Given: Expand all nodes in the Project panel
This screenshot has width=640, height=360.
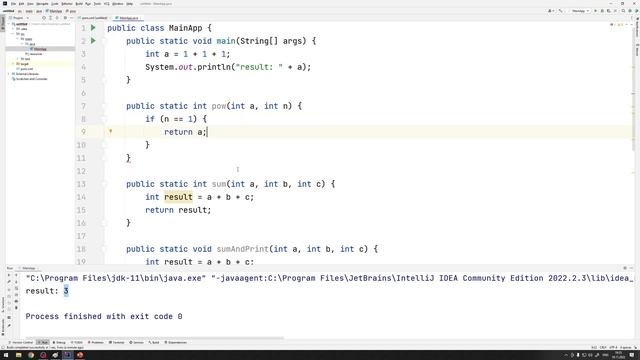Looking at the screenshot, I should (x=50, y=18).
